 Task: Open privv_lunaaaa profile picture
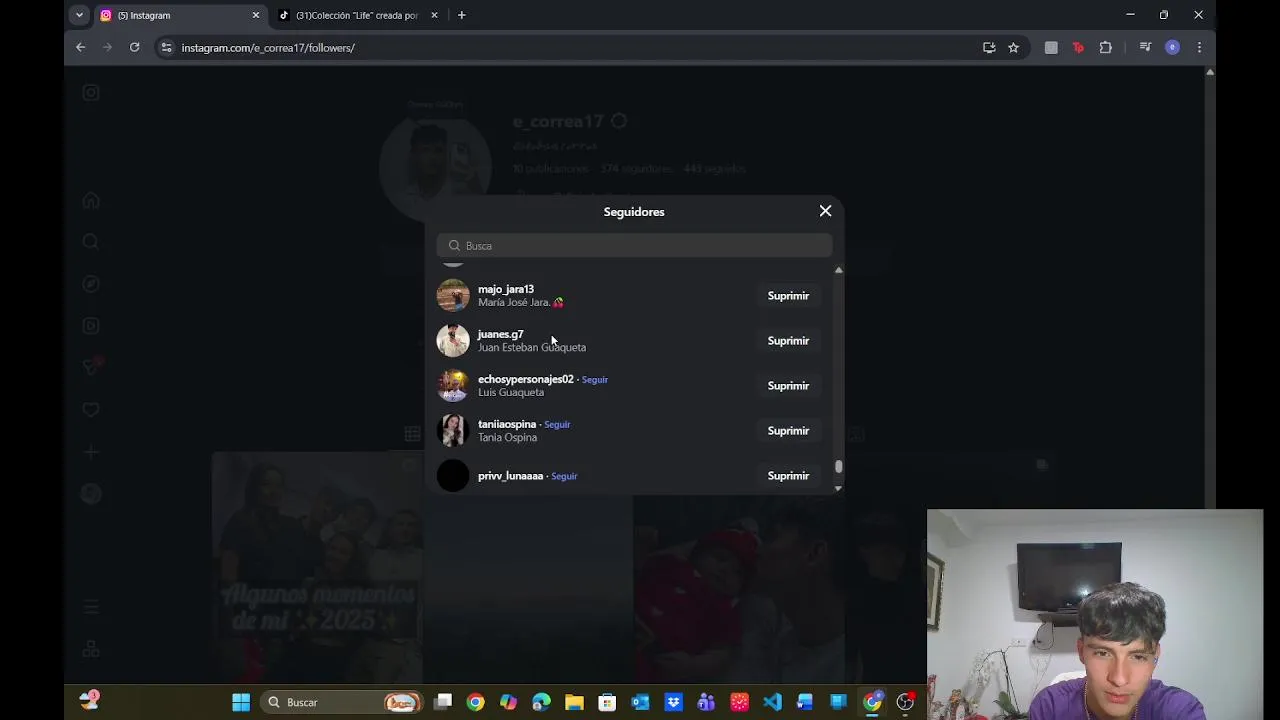coord(453,476)
